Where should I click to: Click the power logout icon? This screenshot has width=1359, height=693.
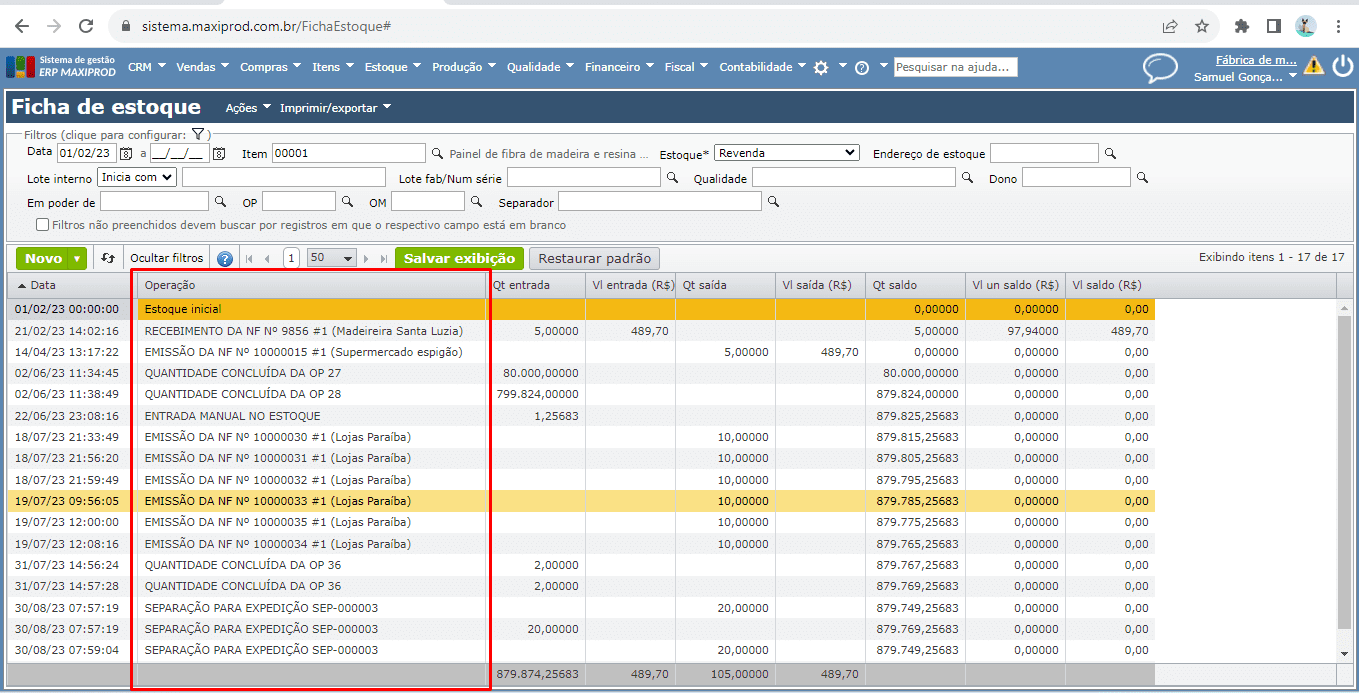coord(1341,66)
